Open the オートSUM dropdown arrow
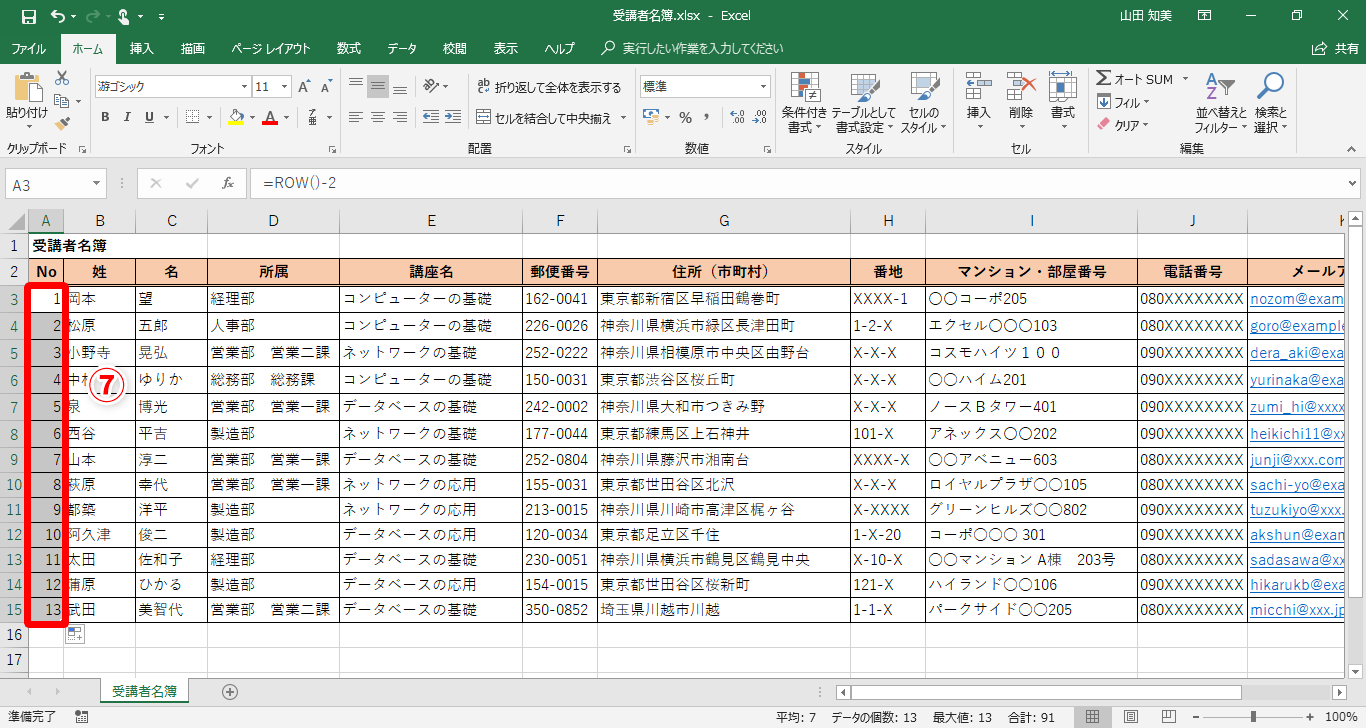This screenshot has height=728, width=1366. [1185, 79]
